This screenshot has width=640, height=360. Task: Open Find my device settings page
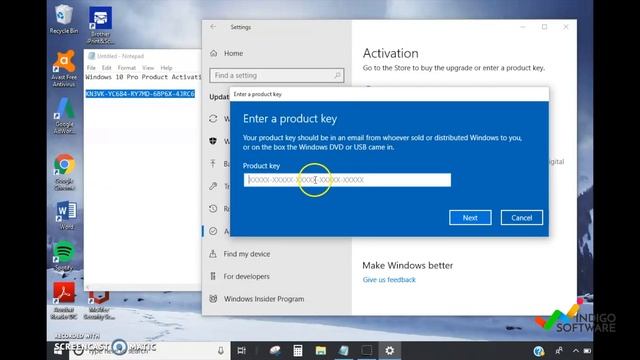click(247, 254)
